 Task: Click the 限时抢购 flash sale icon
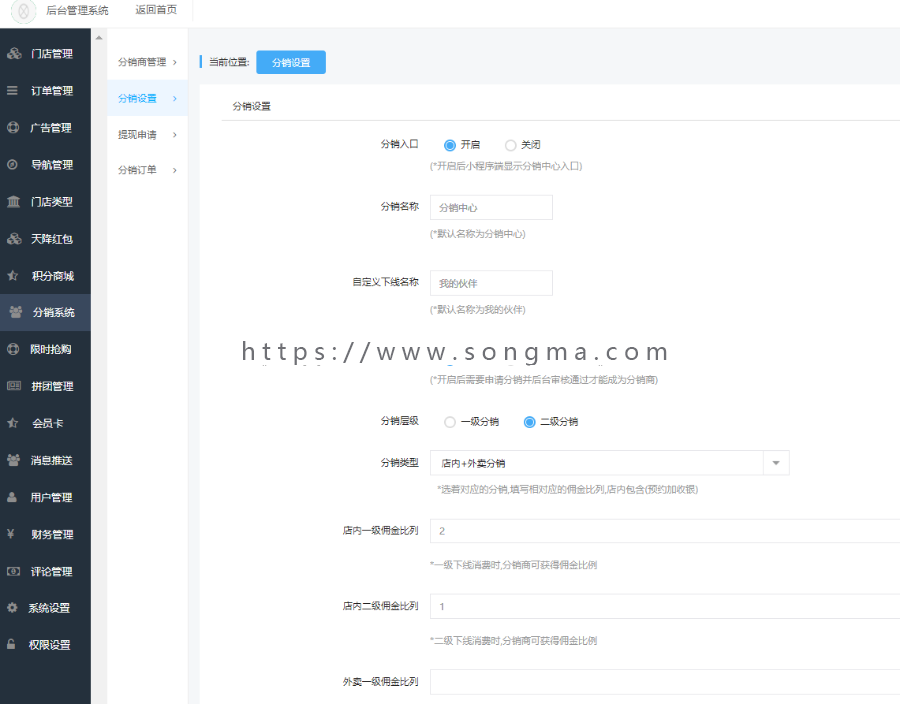(12, 348)
